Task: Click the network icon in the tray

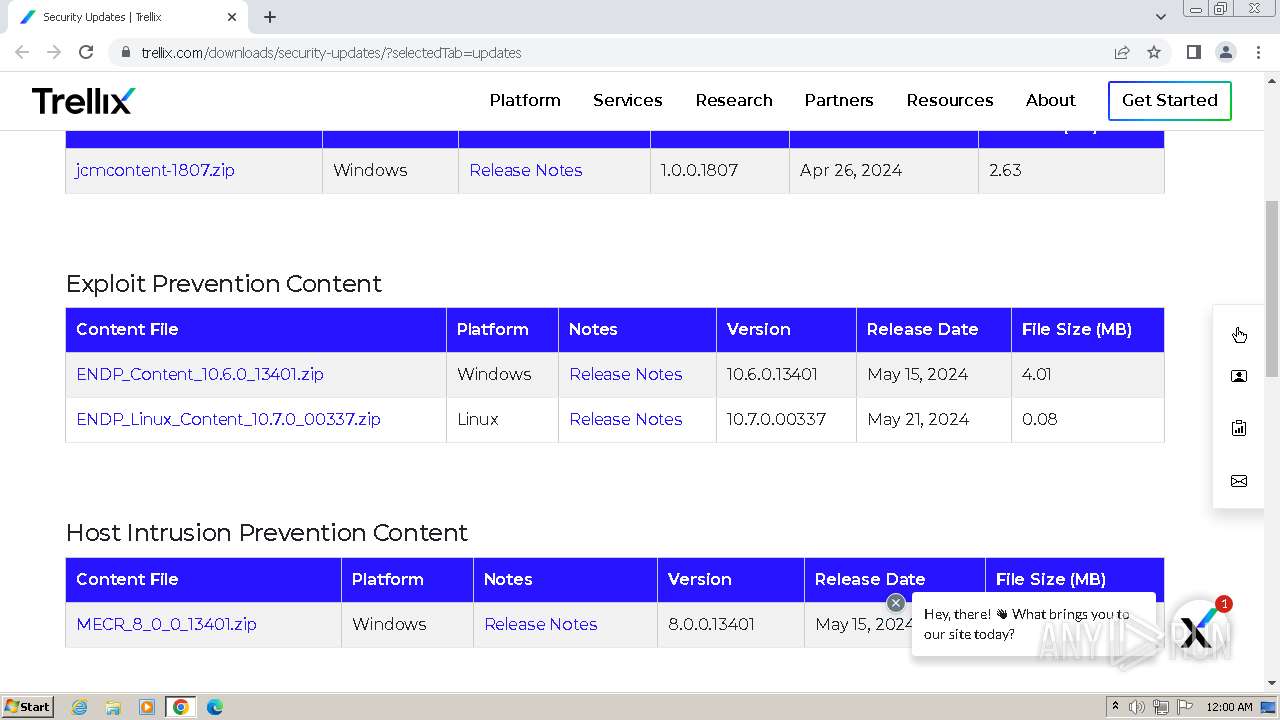Action: pyautogui.click(x=1161, y=707)
